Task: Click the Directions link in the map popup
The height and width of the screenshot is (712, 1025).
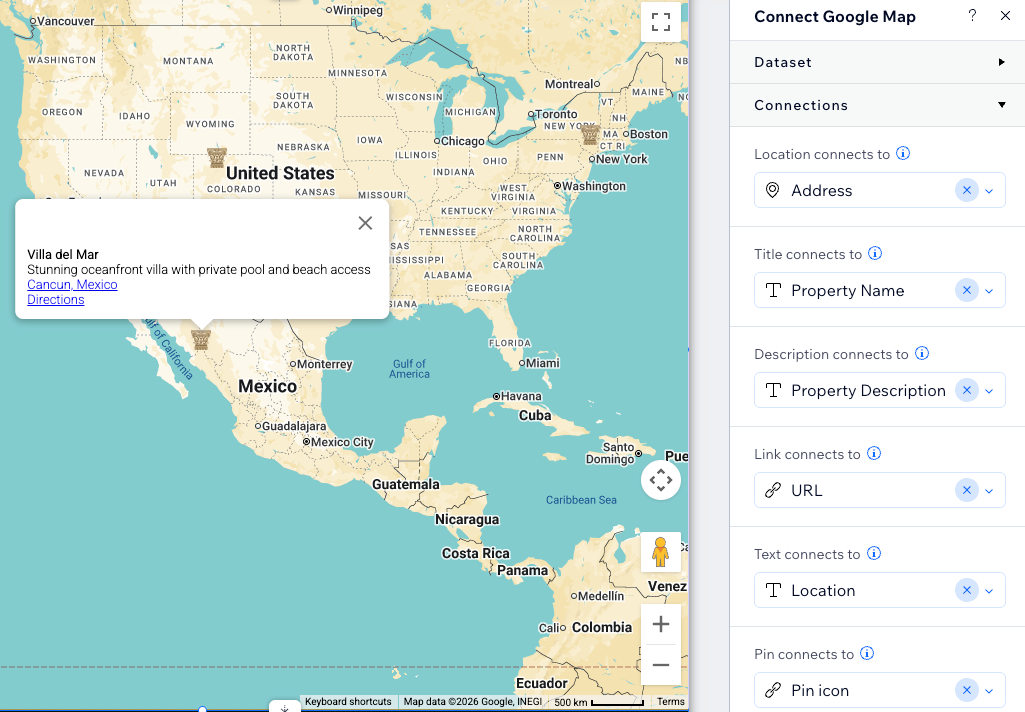Action: pyautogui.click(x=55, y=299)
